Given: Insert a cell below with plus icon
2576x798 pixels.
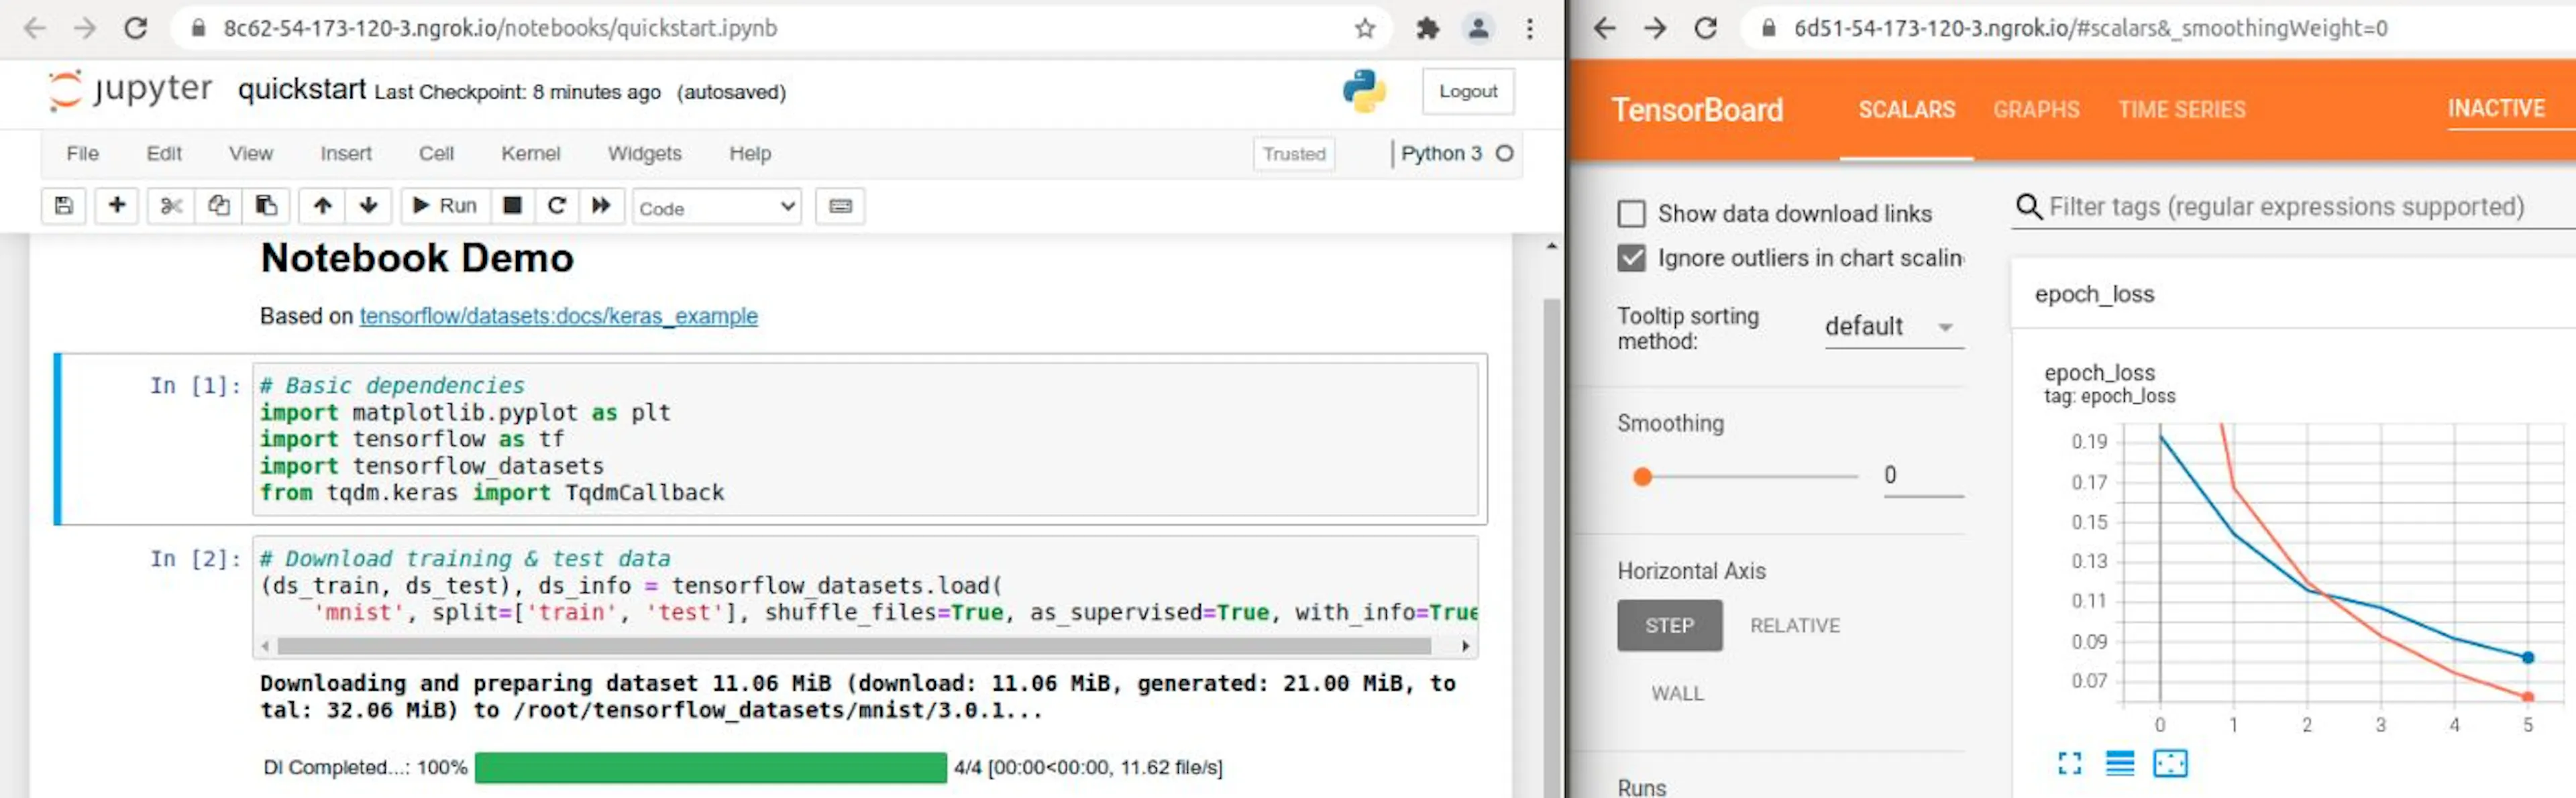Looking at the screenshot, I should [x=117, y=206].
